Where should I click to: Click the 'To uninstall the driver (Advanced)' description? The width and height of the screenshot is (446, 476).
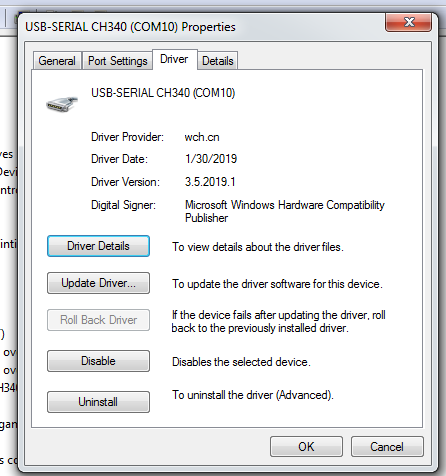(253, 395)
